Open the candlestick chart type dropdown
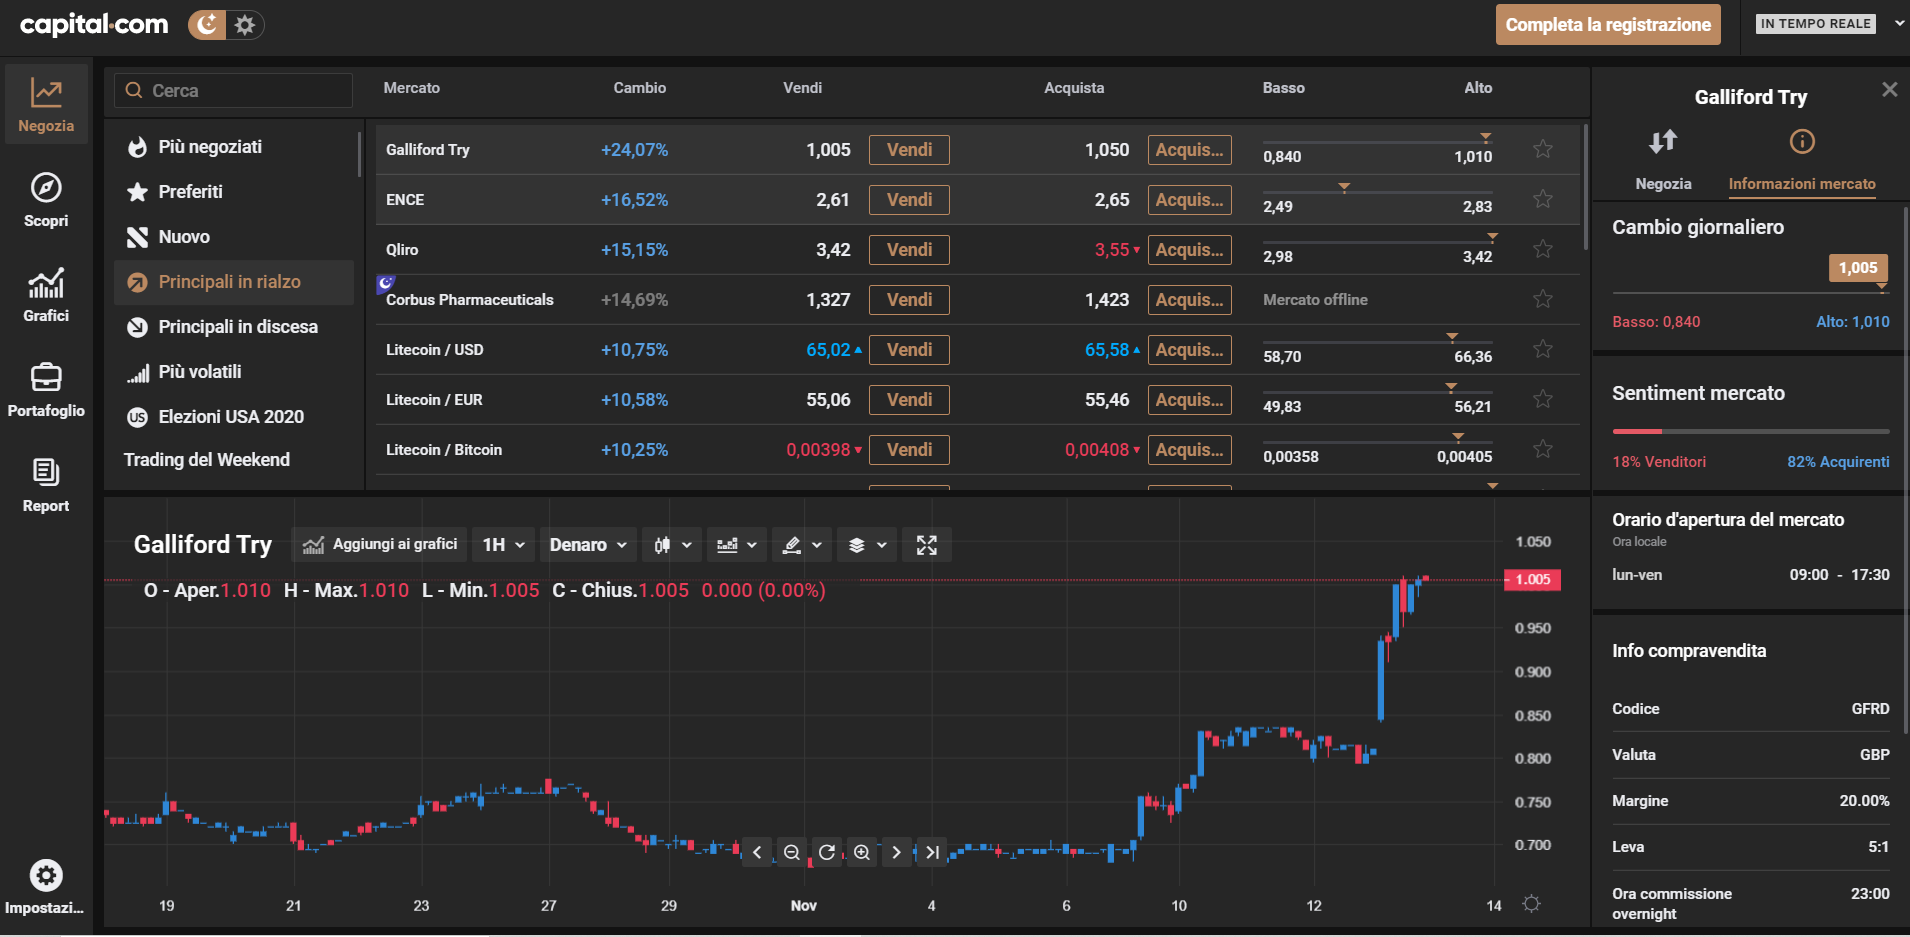1910x937 pixels. coord(672,545)
